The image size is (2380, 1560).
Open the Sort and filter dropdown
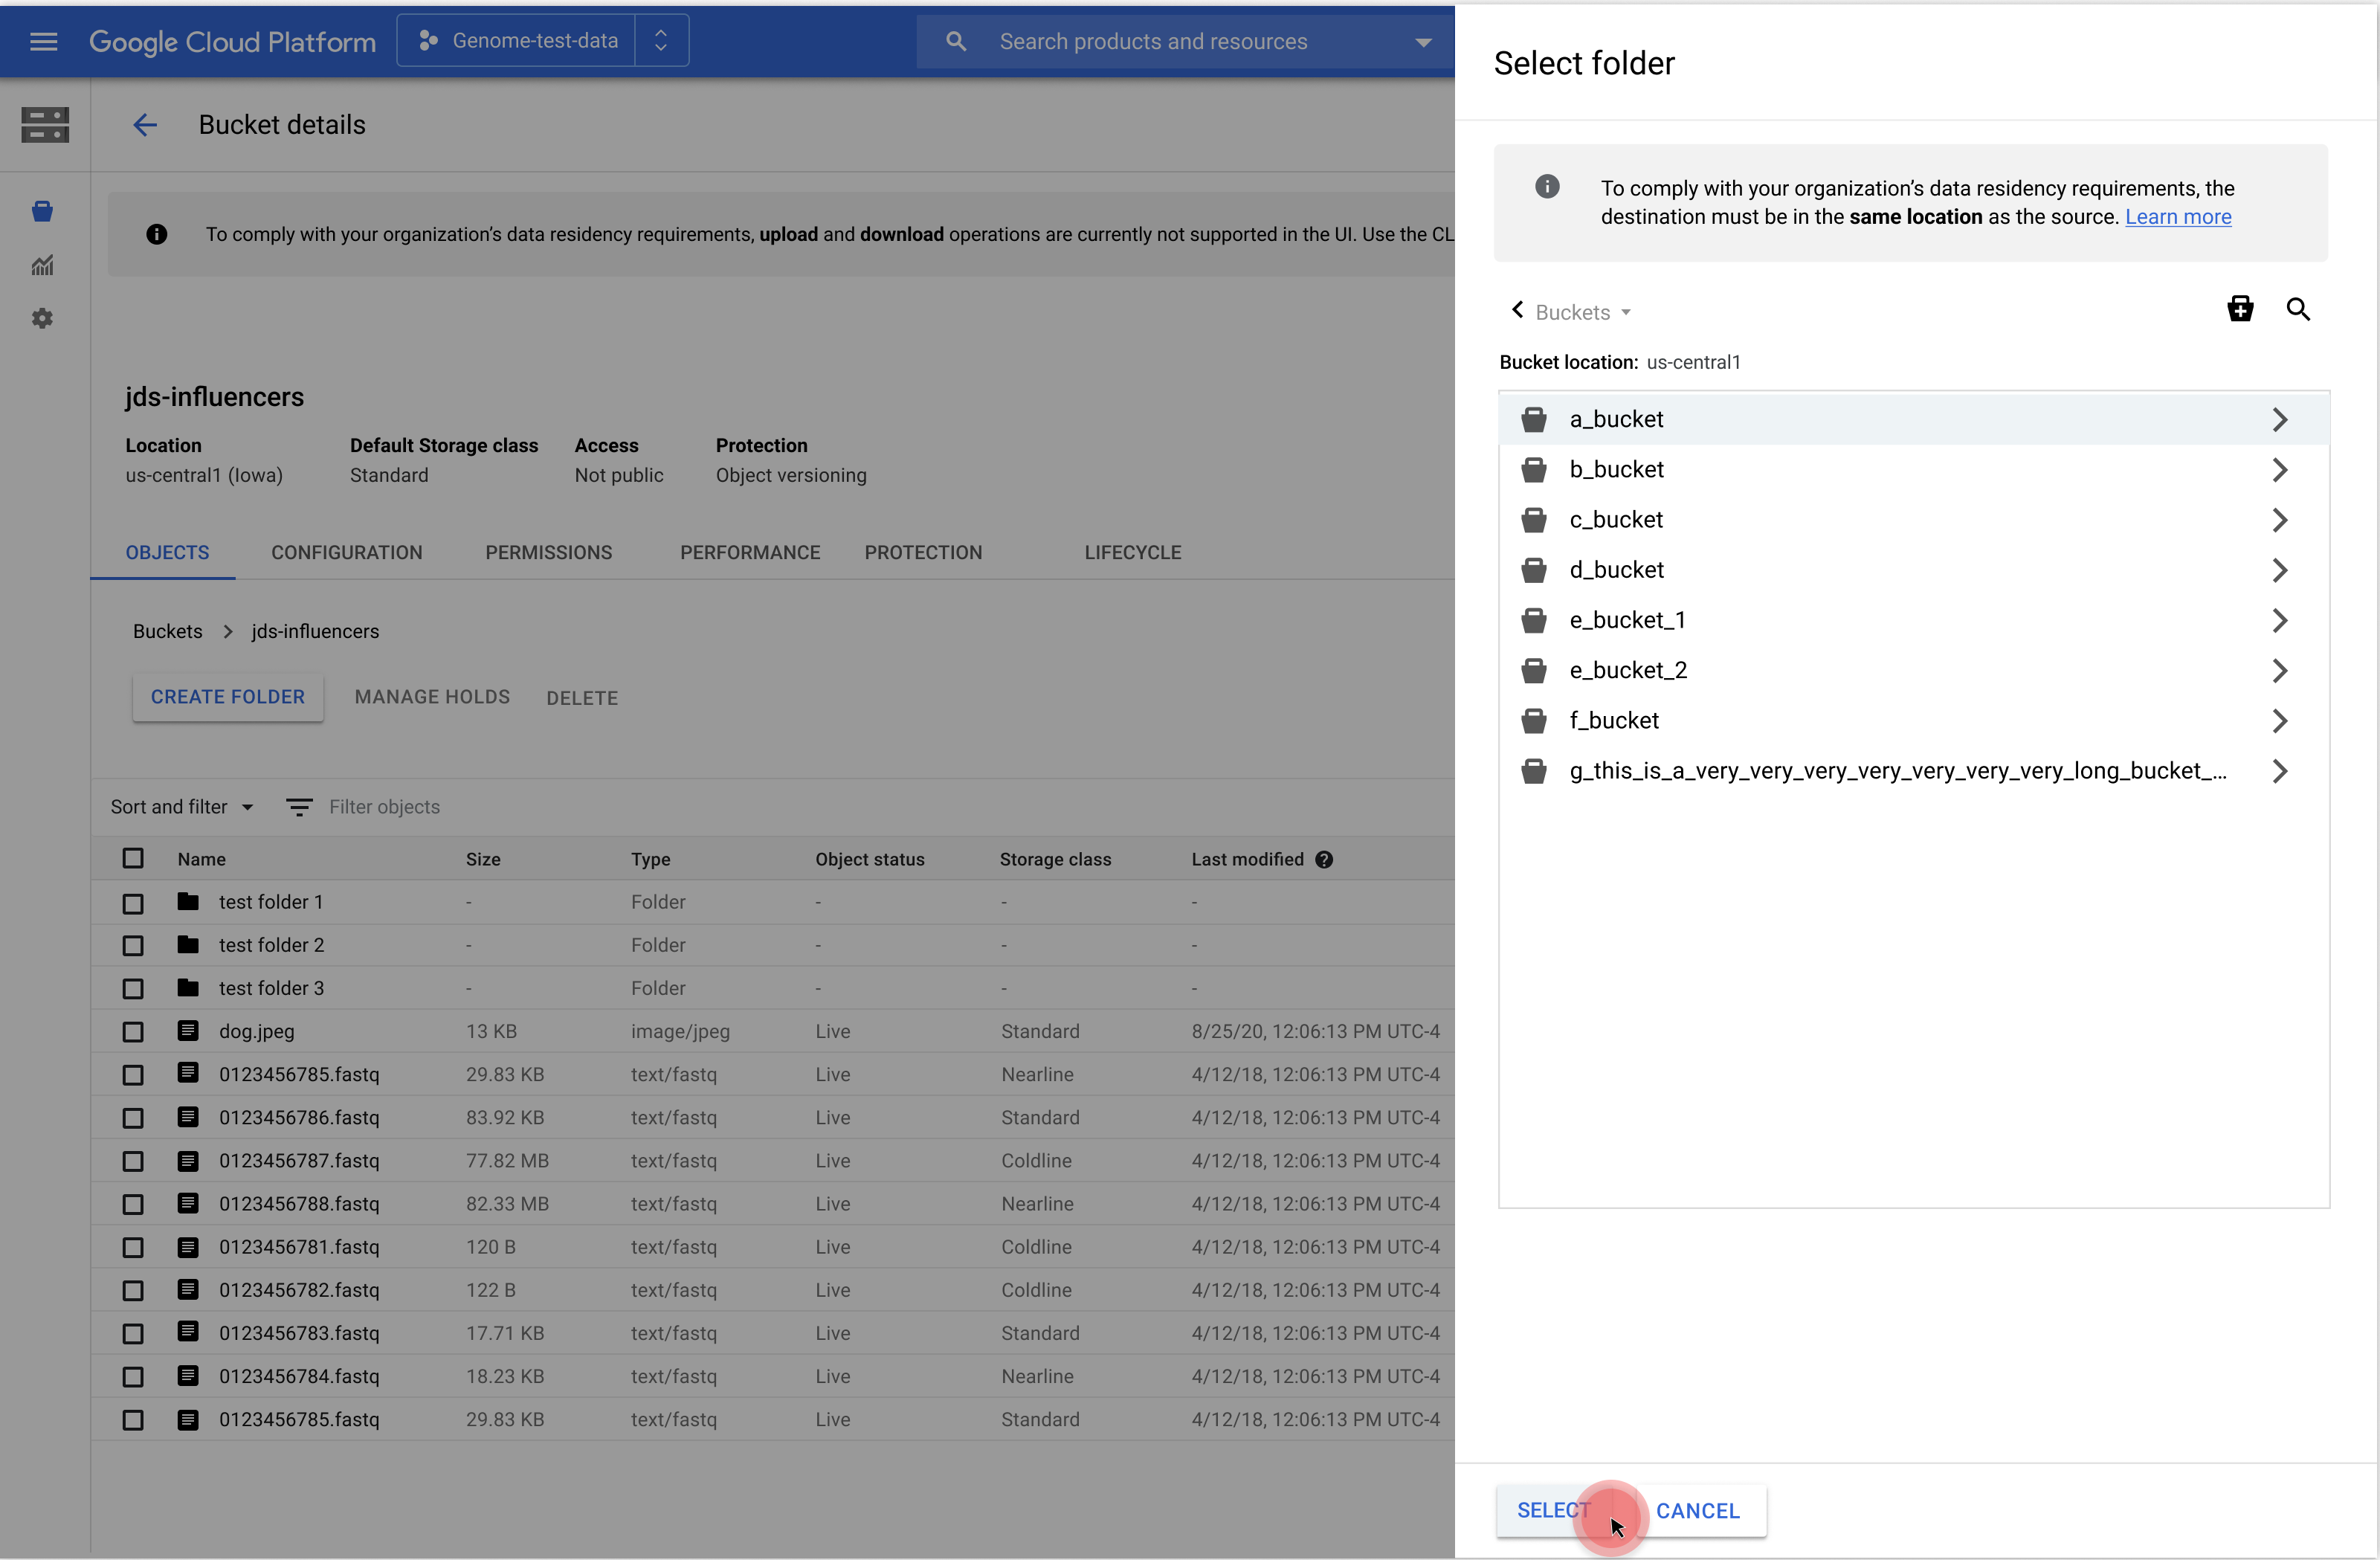click(182, 807)
